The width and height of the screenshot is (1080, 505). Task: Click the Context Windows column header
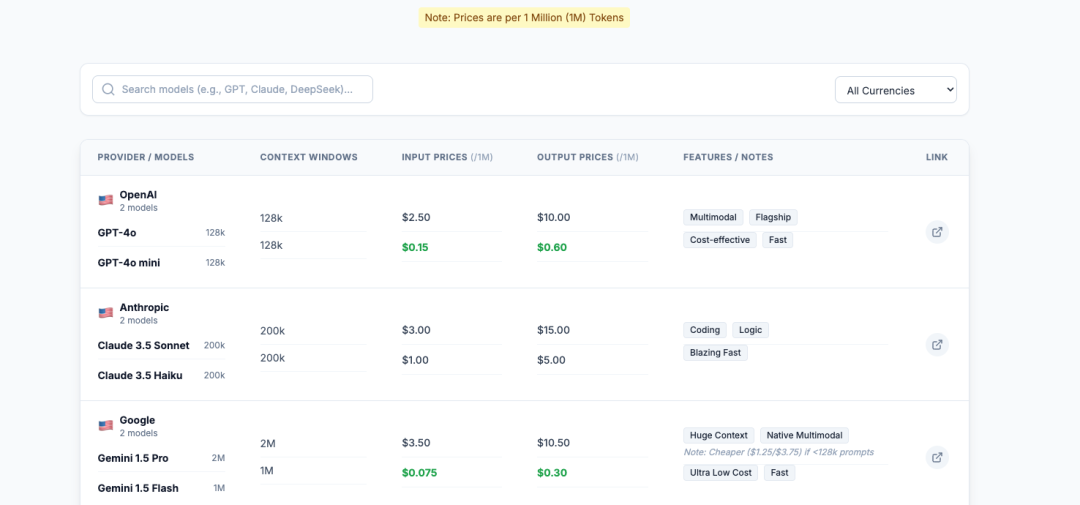click(309, 157)
